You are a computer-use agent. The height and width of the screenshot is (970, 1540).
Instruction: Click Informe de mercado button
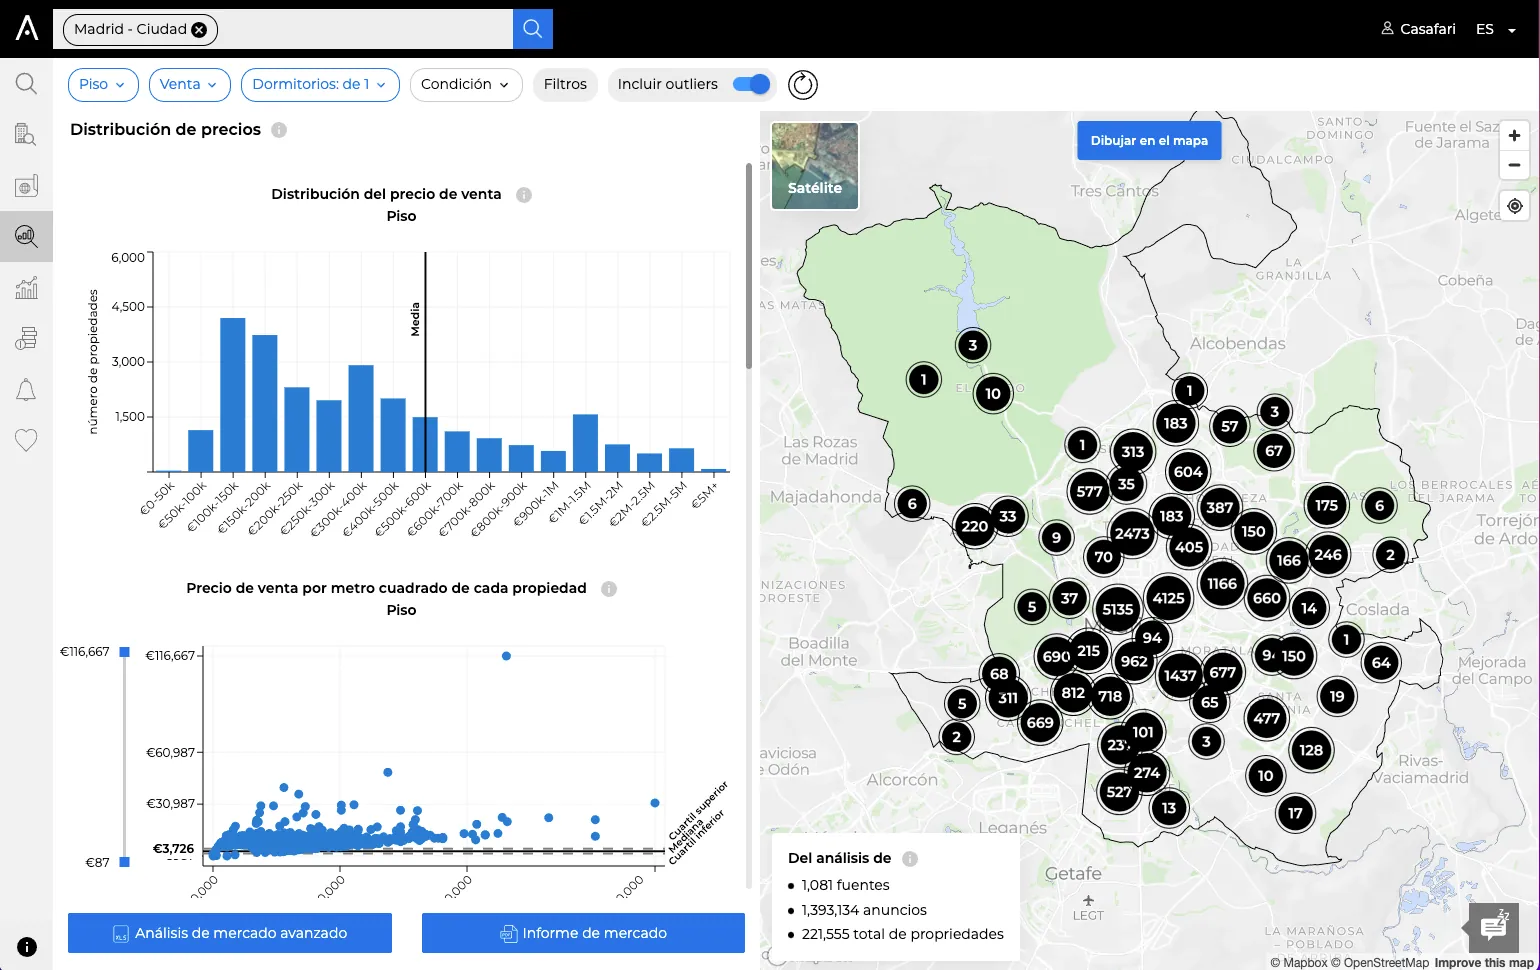583,933
